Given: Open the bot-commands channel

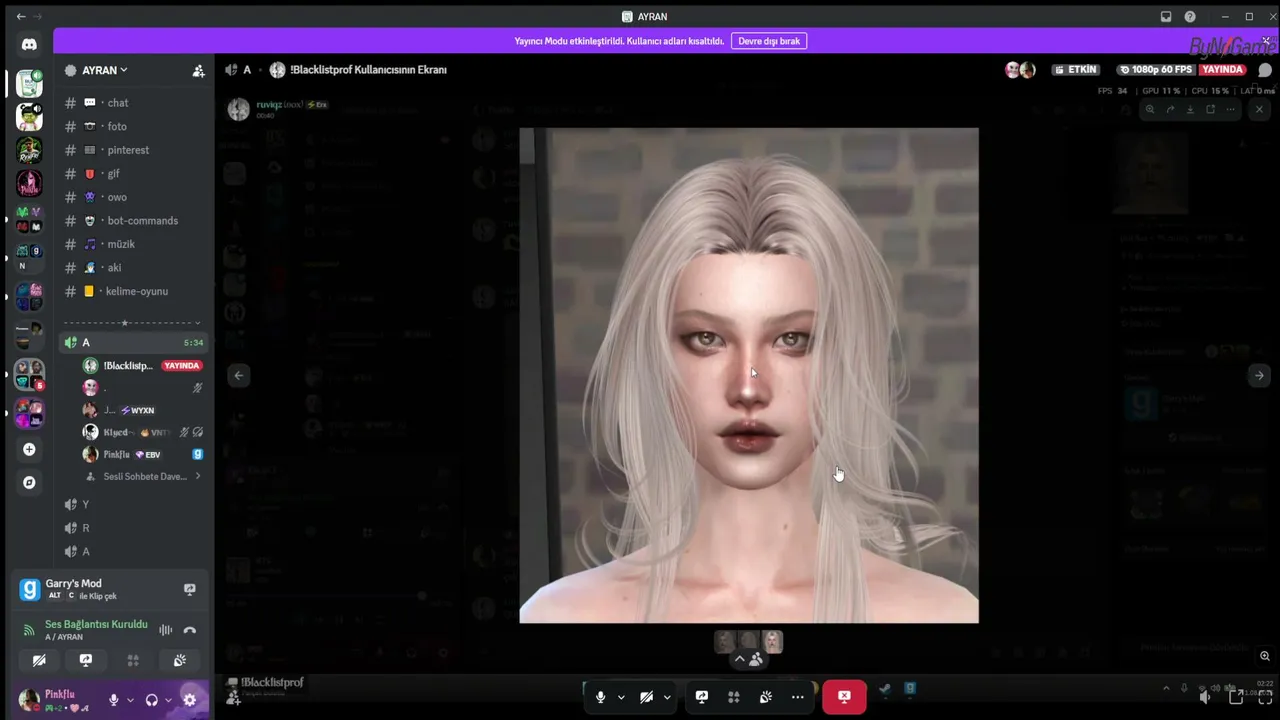Looking at the screenshot, I should (x=133, y=221).
